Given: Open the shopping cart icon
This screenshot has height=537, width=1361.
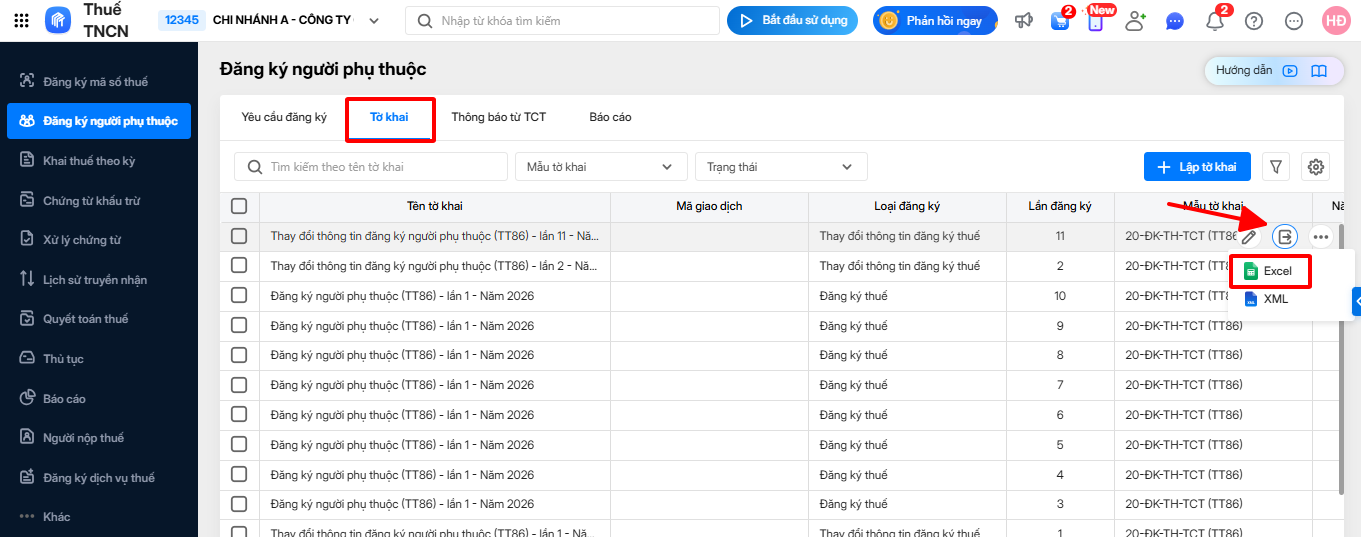Looking at the screenshot, I should [x=1060, y=21].
